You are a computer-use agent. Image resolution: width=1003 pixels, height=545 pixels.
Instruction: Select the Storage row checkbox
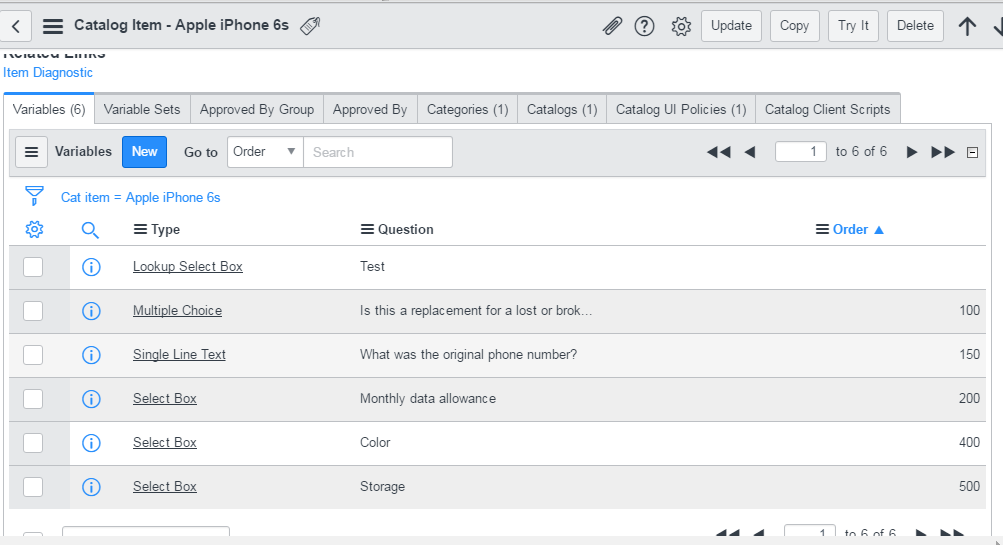tap(33, 487)
